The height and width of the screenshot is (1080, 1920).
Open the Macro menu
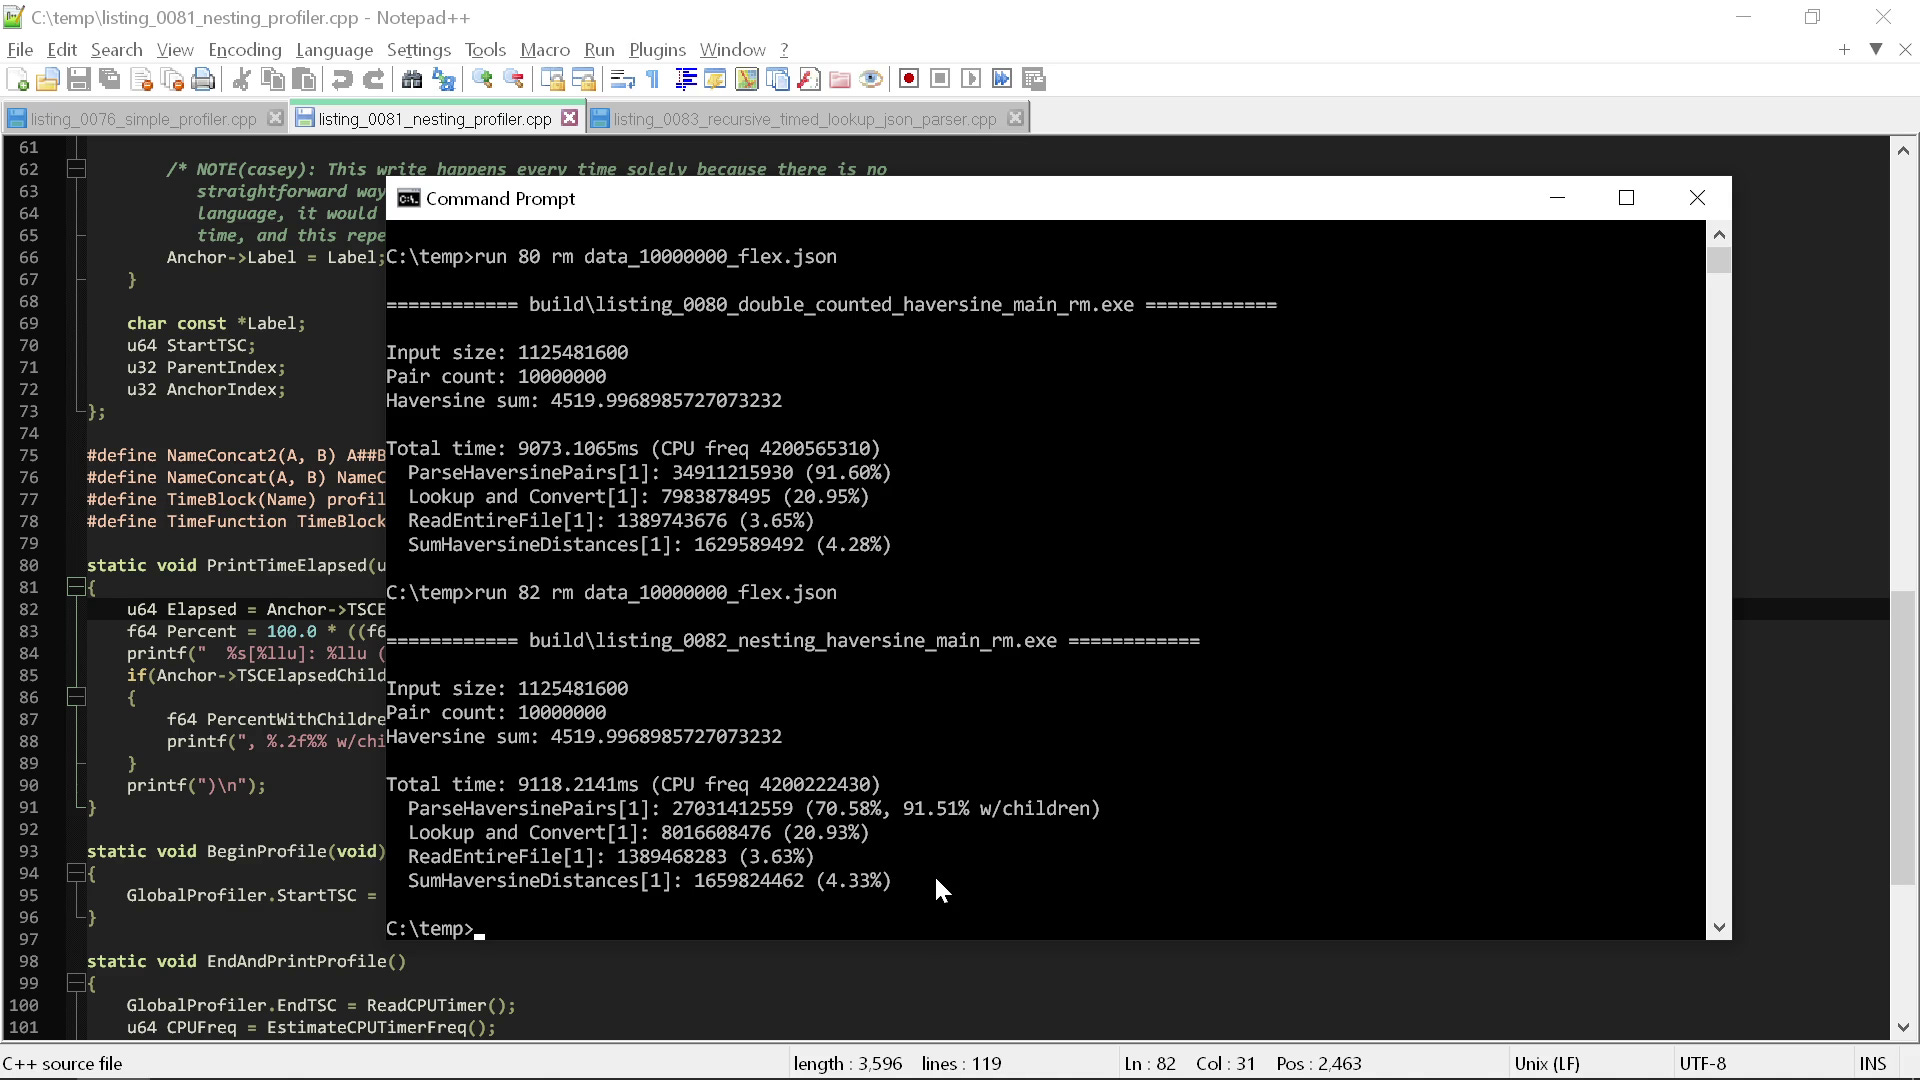point(545,49)
